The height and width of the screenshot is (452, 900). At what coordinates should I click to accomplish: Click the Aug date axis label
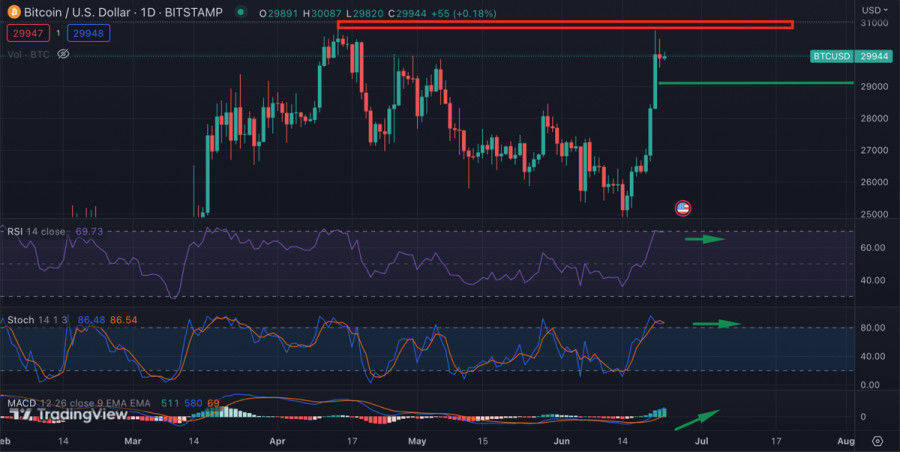(846, 441)
